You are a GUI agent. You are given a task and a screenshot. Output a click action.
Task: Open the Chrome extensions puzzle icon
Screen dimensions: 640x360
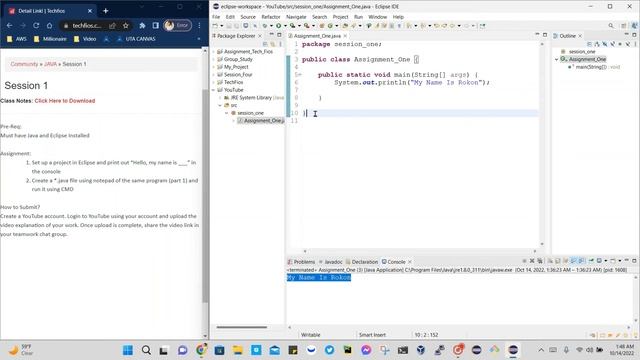click(142, 25)
